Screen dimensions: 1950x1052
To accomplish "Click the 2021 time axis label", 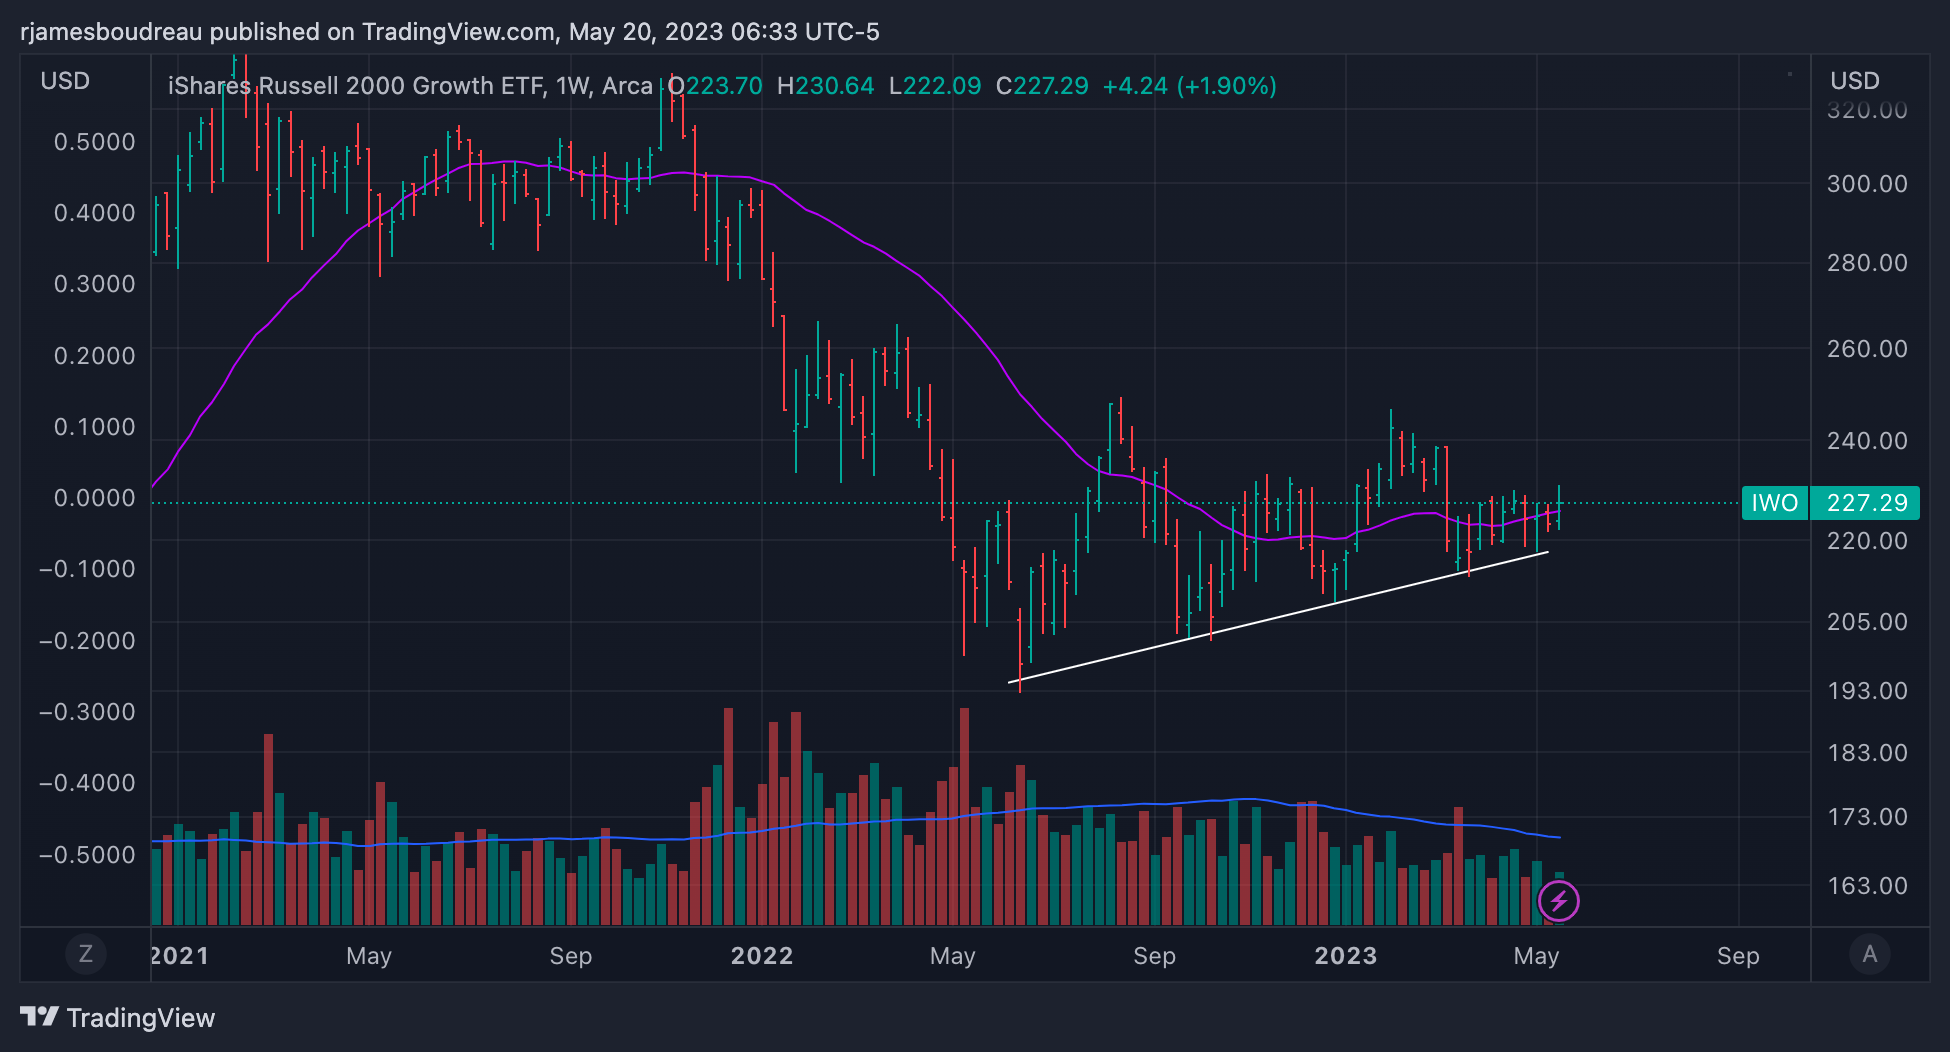I will 180,956.
